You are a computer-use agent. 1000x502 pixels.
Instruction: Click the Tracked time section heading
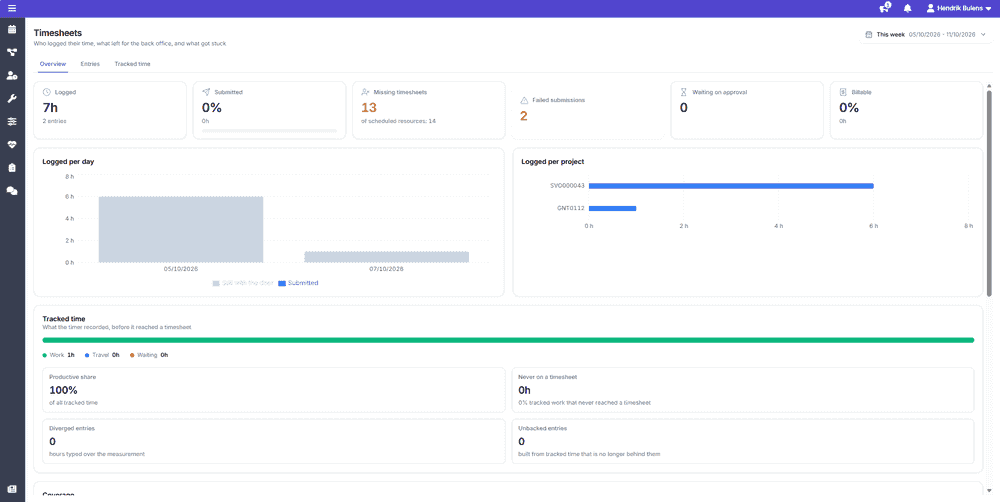tap(64, 318)
